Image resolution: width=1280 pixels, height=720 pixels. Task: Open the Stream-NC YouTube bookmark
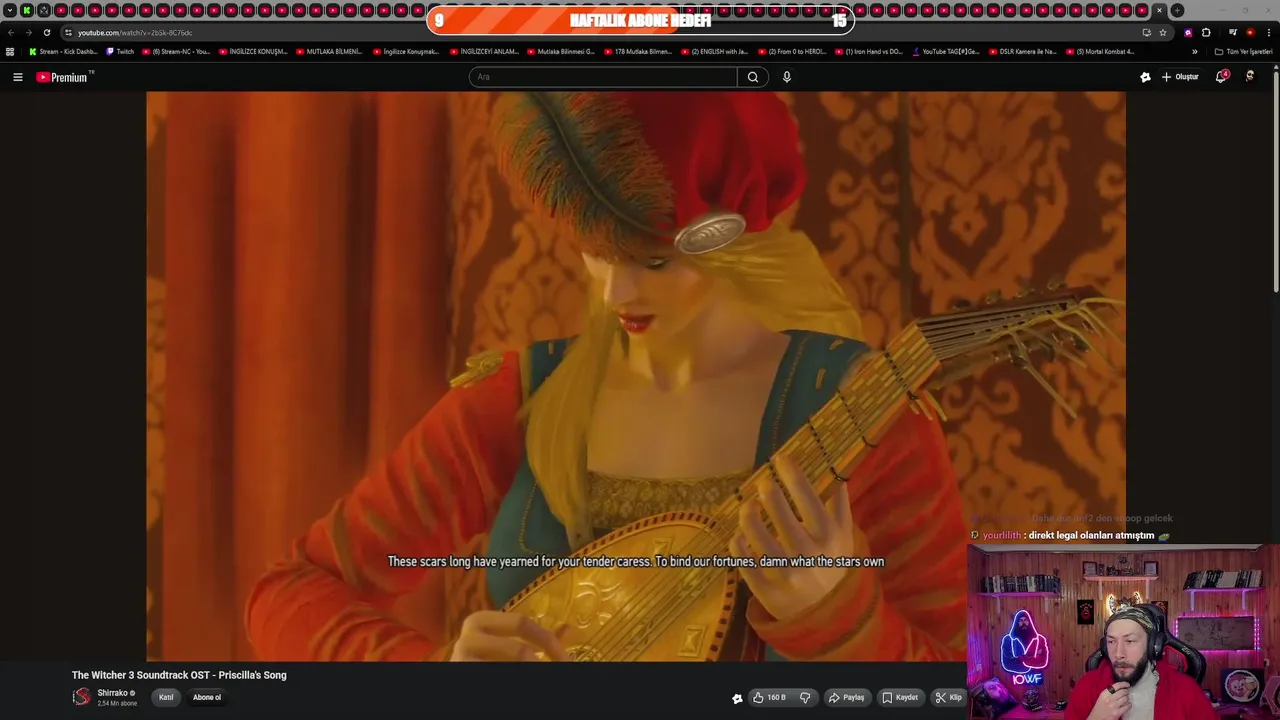[176, 51]
